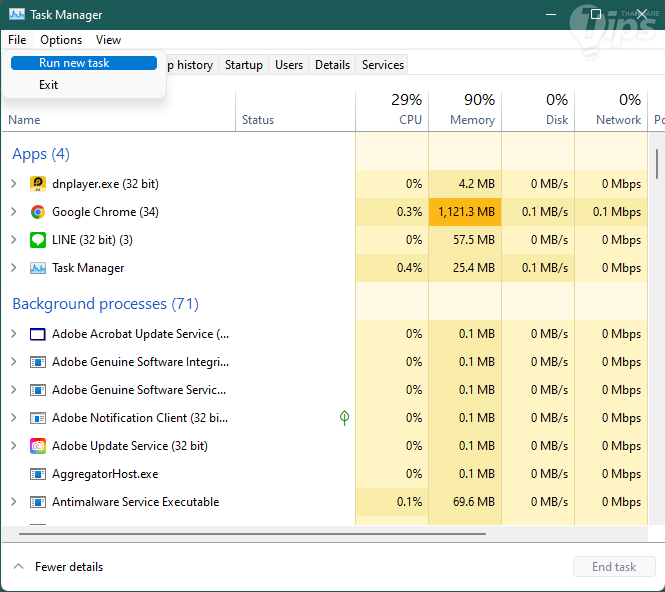
Task: Sort processes by CPU column
Action: (x=392, y=110)
